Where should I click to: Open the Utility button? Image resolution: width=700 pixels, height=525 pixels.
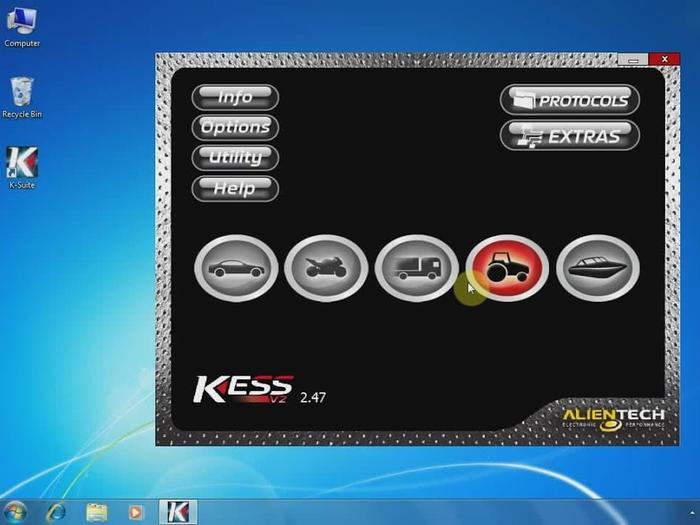(235, 157)
